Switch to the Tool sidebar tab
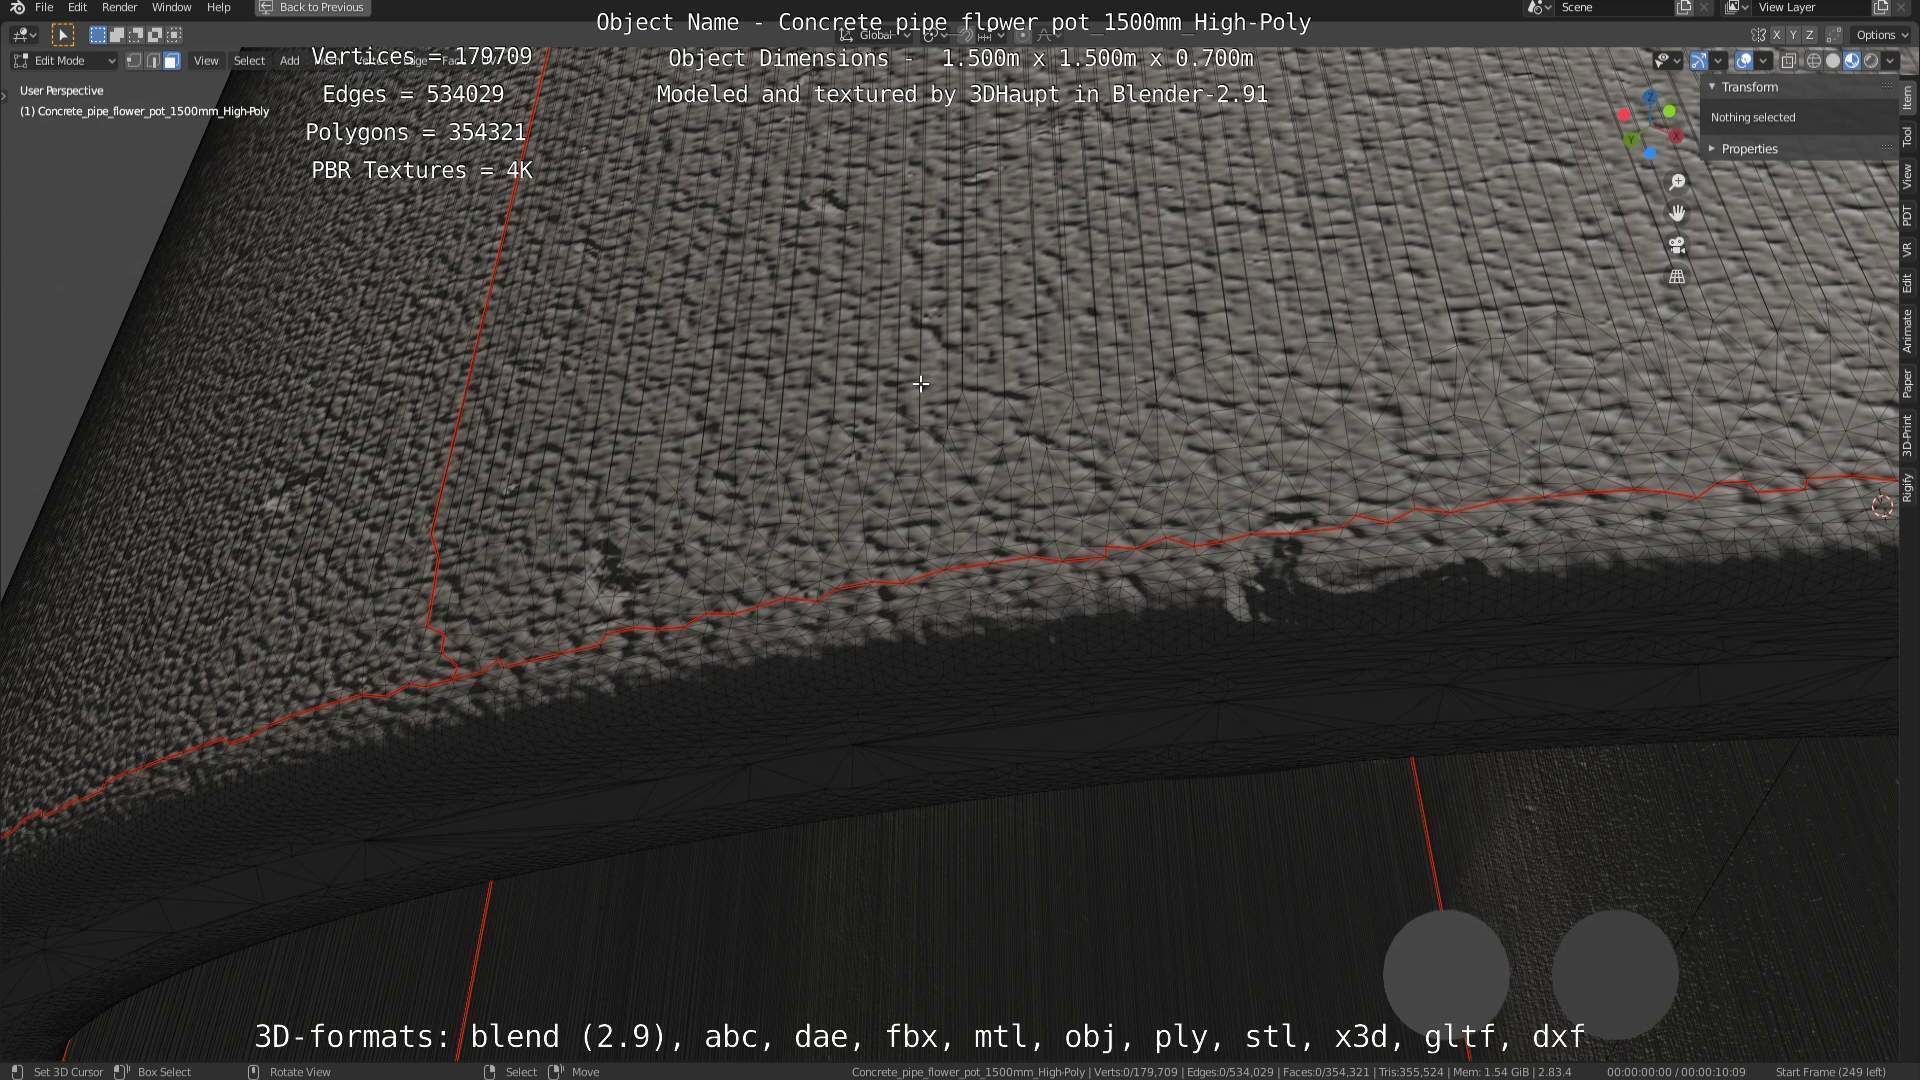This screenshot has width=1920, height=1080. 1907,137
